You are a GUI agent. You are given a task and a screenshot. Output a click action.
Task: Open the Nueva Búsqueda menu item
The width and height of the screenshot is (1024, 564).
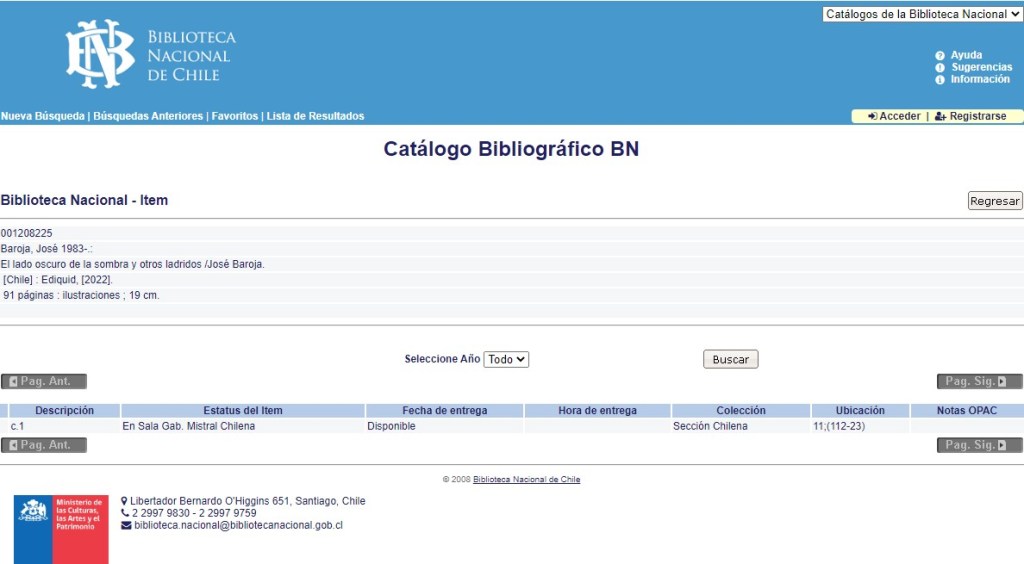(x=43, y=116)
